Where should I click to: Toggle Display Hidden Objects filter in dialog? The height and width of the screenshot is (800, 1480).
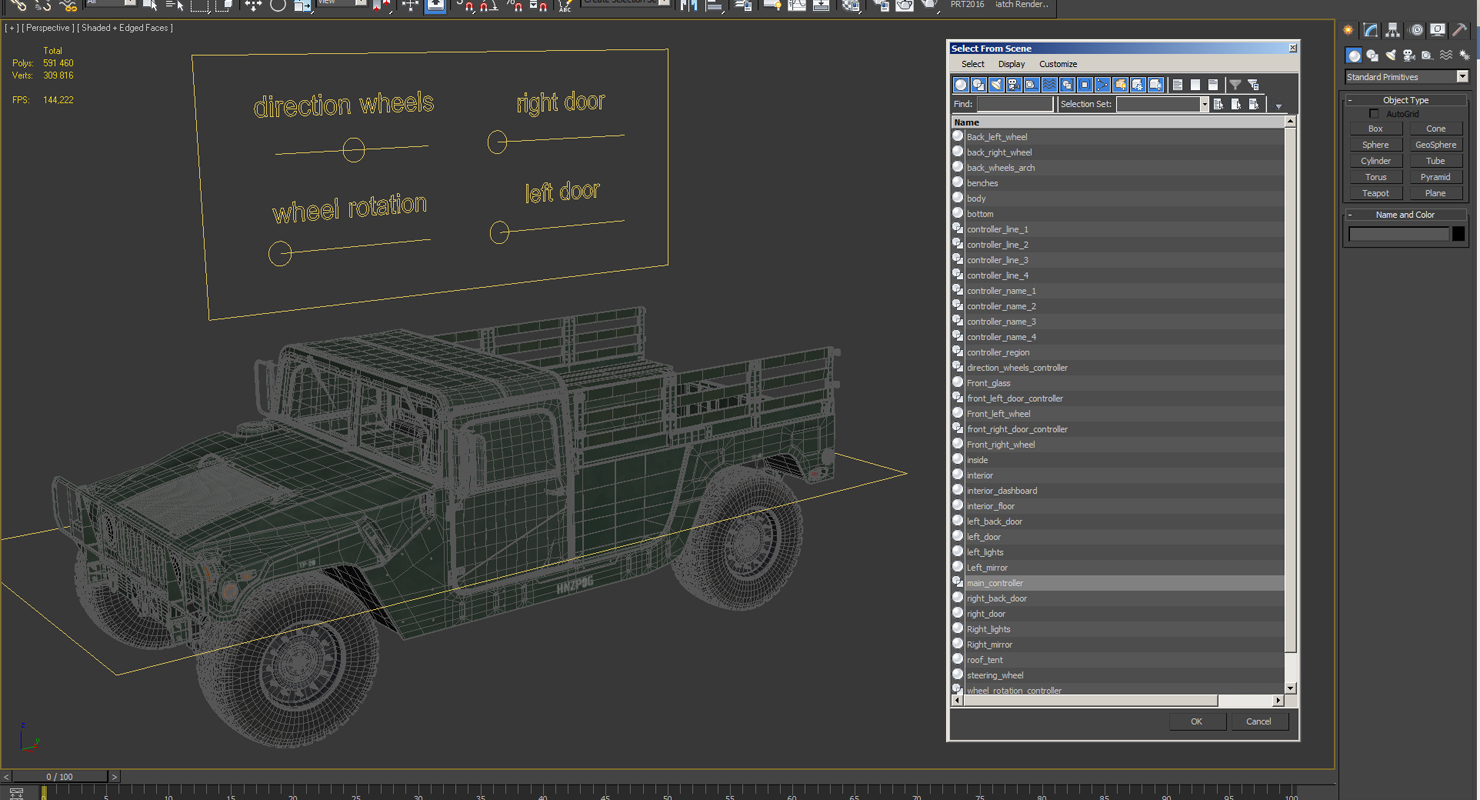pyautogui.click(x=1156, y=85)
